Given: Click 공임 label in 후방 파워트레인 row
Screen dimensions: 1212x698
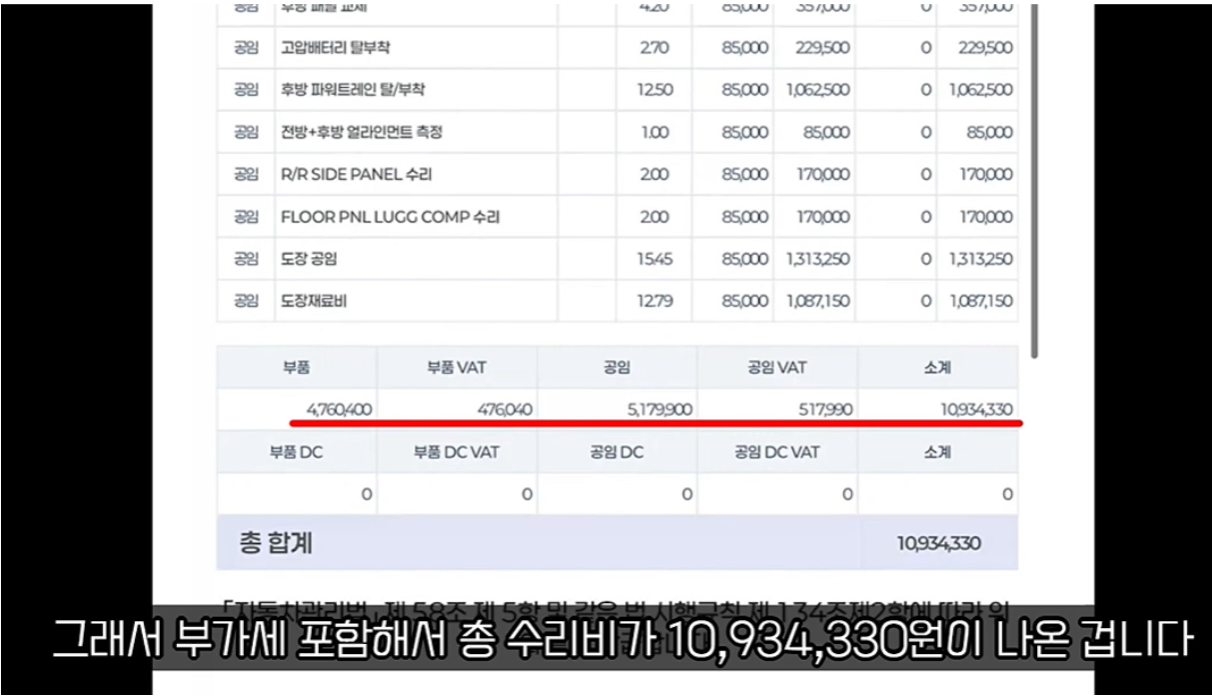Looking at the screenshot, I should (246, 90).
